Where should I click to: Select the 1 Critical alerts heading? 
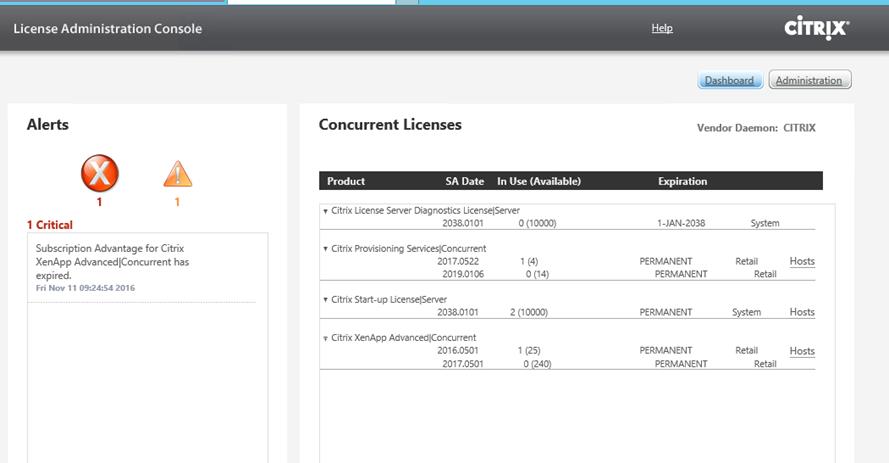(50, 225)
